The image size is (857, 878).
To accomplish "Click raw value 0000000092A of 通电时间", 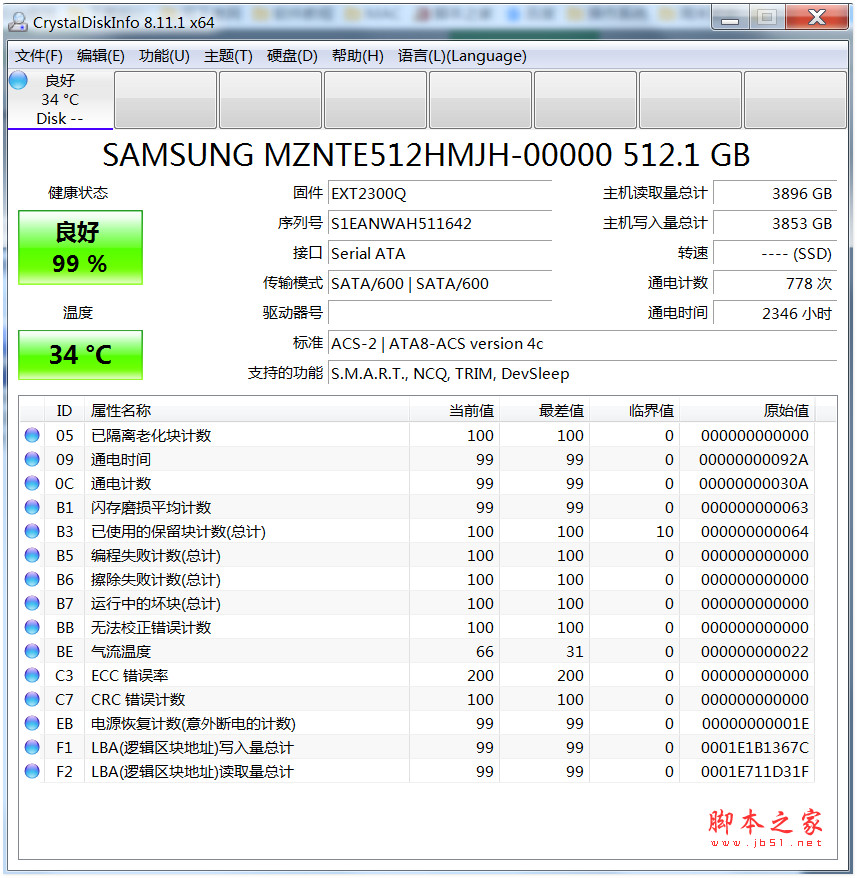I will coord(753,460).
